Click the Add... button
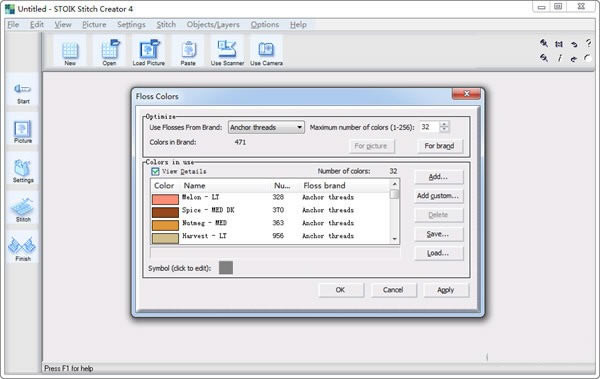Image resolution: width=600 pixels, height=379 pixels. 438,176
